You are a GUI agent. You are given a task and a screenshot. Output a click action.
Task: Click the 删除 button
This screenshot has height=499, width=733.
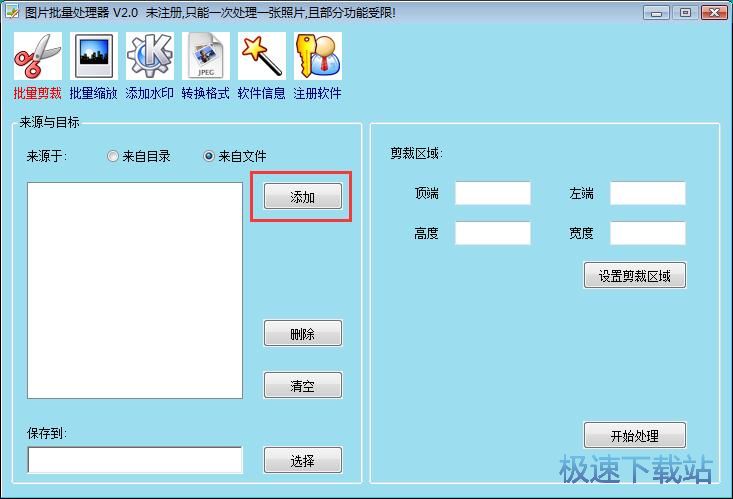coord(303,333)
